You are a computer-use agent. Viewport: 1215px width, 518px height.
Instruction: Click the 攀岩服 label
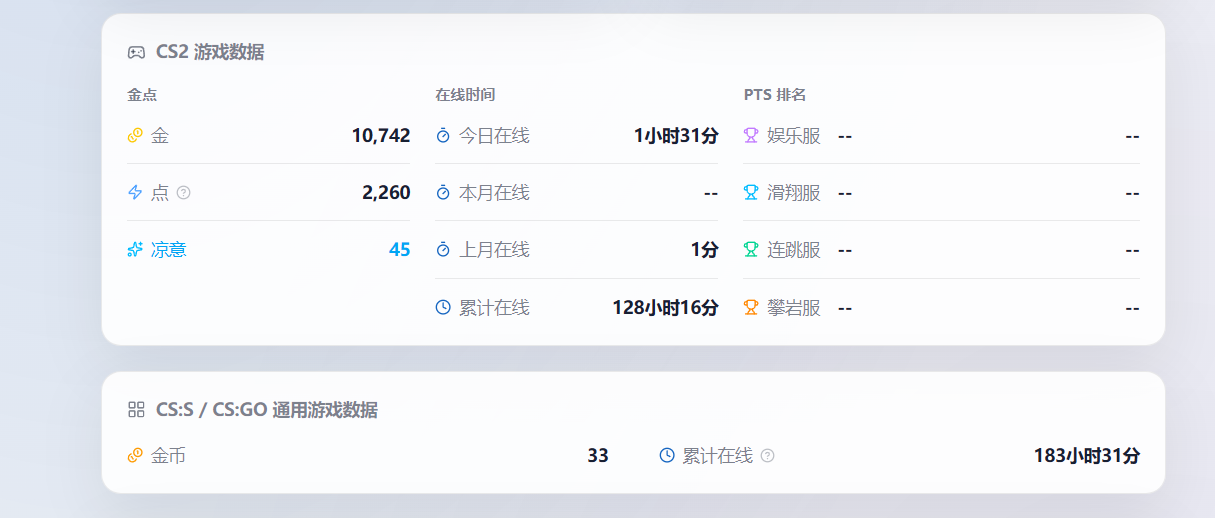click(794, 307)
